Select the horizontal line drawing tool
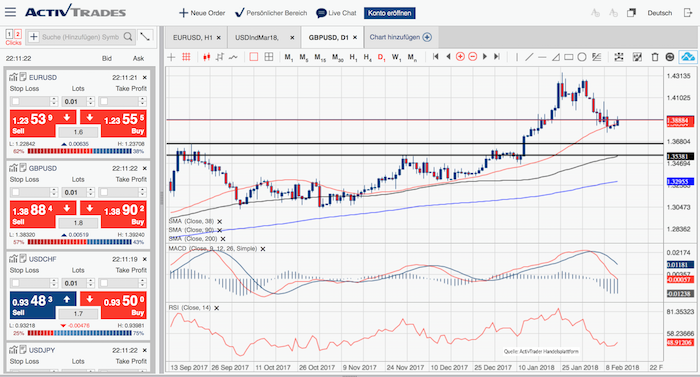 [x=542, y=57]
